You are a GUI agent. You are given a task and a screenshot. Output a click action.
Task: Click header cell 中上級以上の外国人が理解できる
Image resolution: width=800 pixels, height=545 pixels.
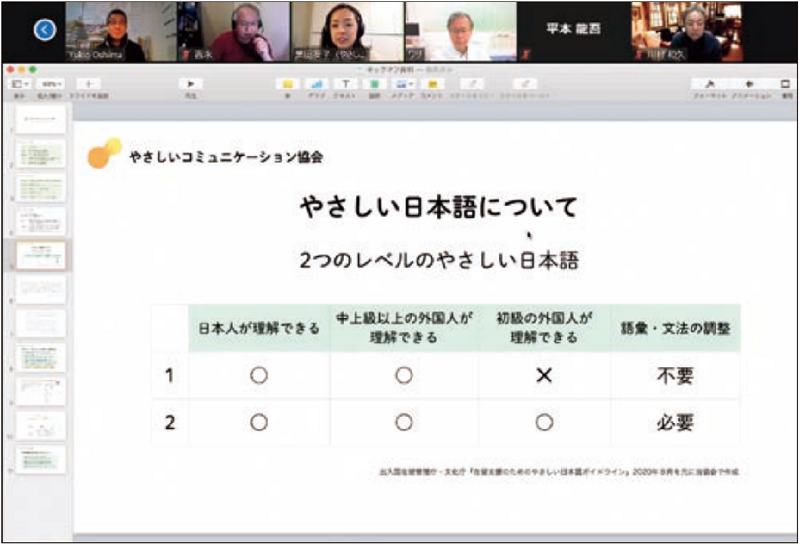point(404,328)
